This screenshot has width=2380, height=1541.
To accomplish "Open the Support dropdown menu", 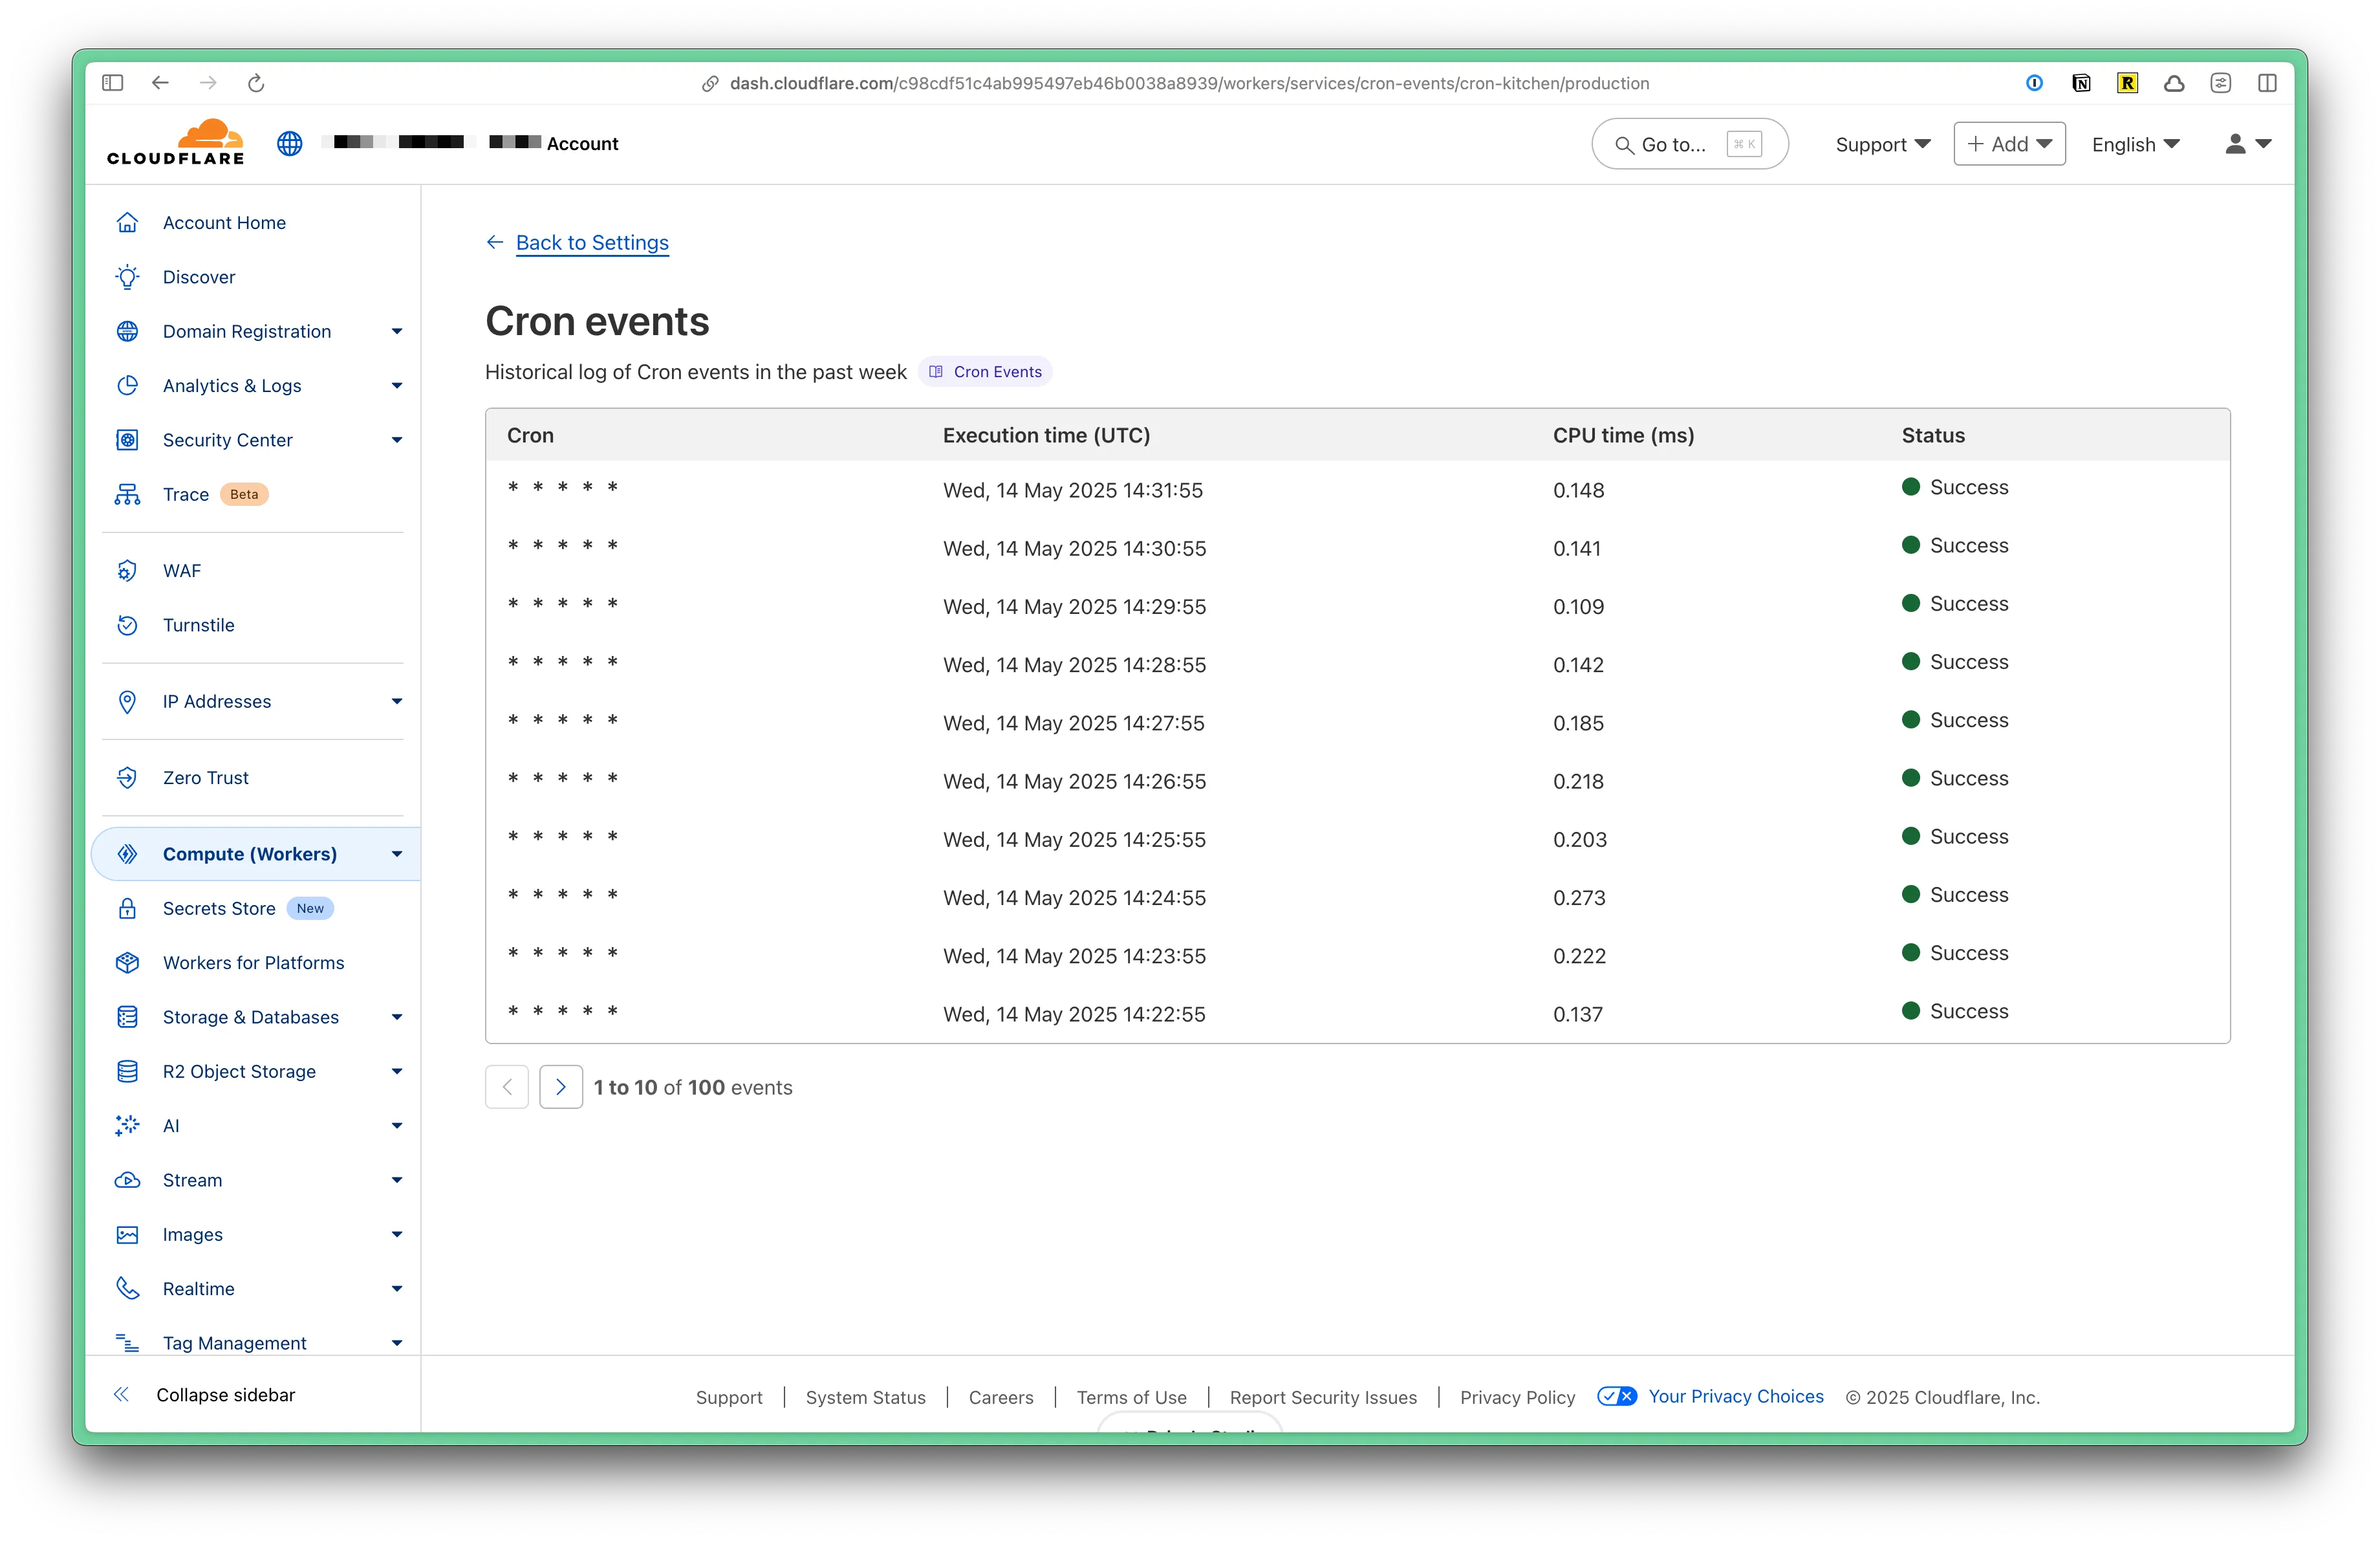I will [x=1882, y=144].
